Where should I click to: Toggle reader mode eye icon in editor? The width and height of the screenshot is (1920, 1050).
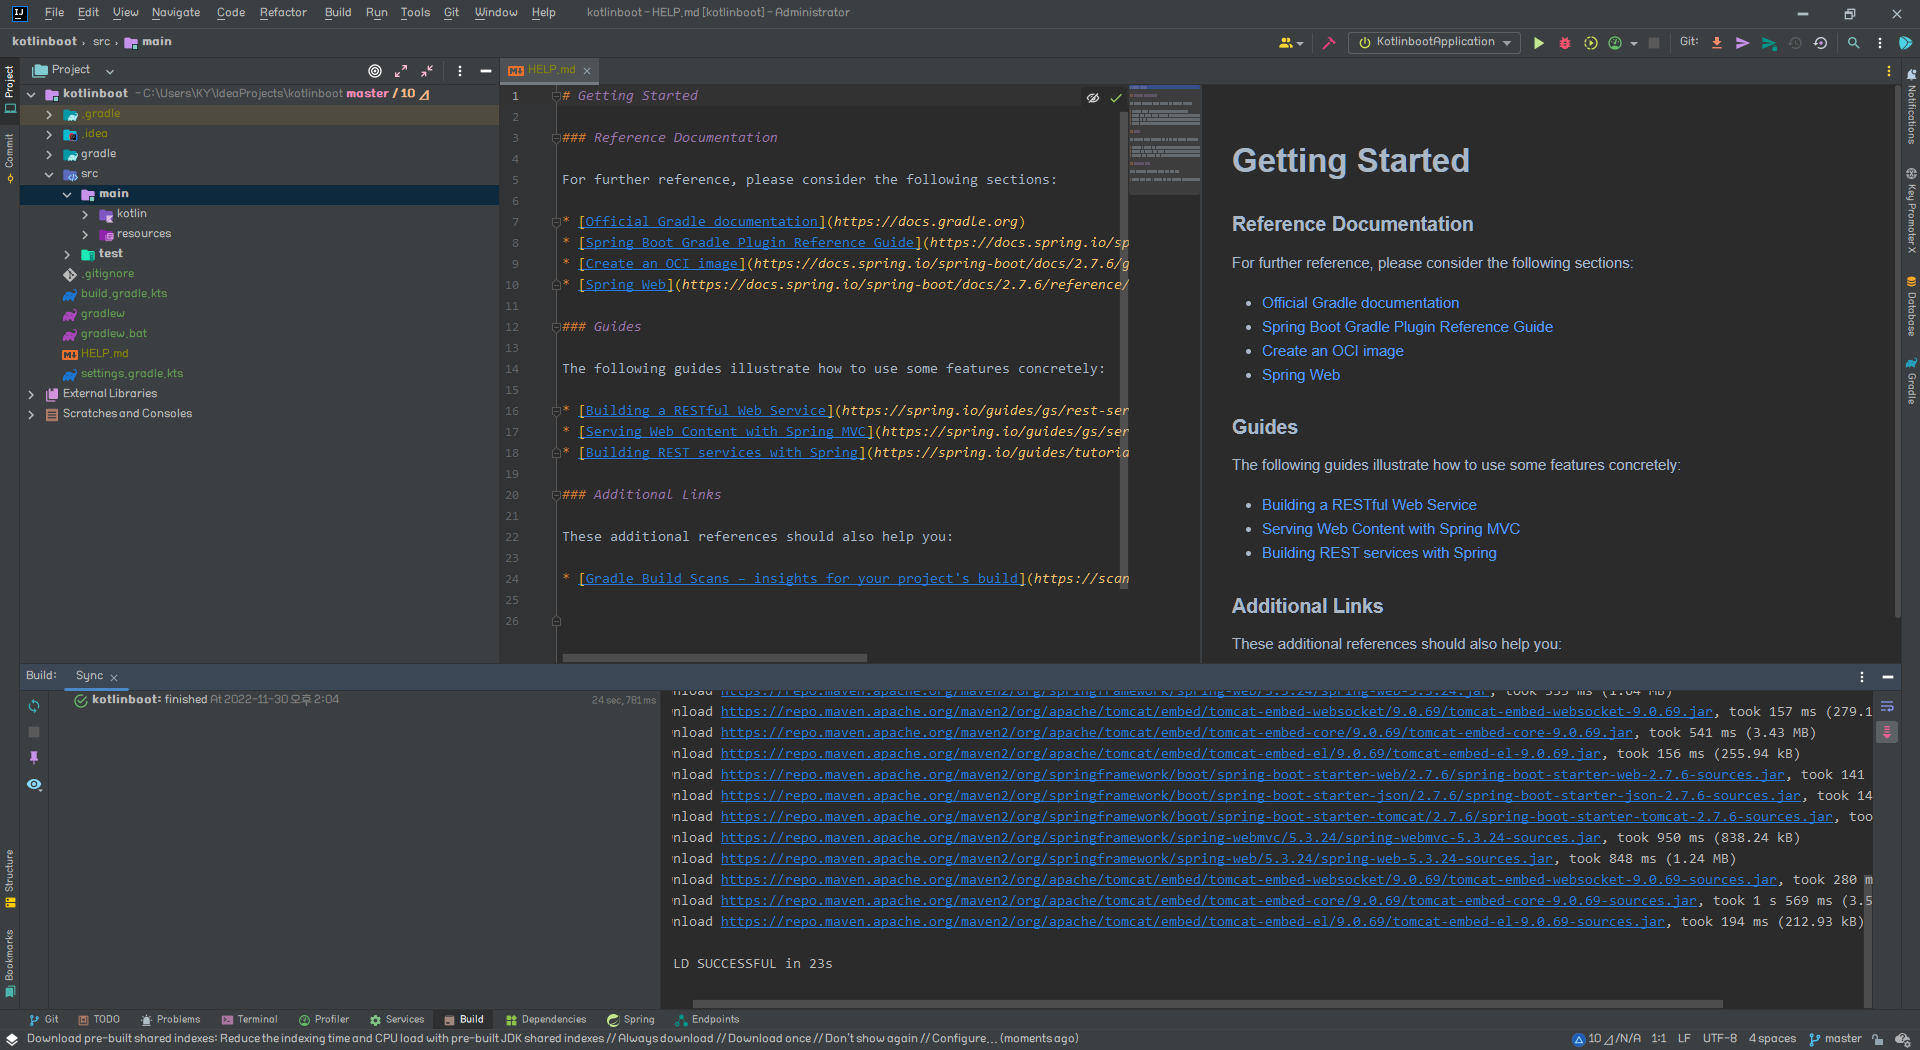pos(1093,98)
